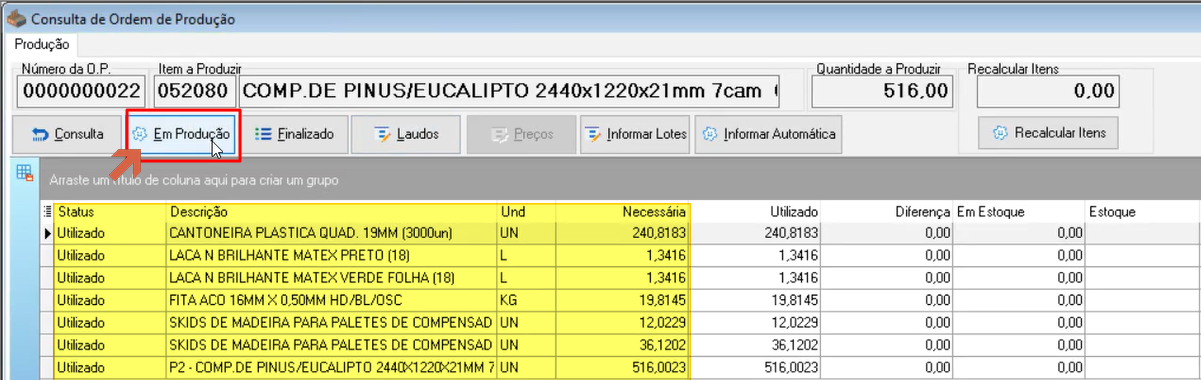Select row P2 - COMP.DE PINUS/EUCALIPTO
This screenshot has width=1201, height=380.
pos(620,368)
